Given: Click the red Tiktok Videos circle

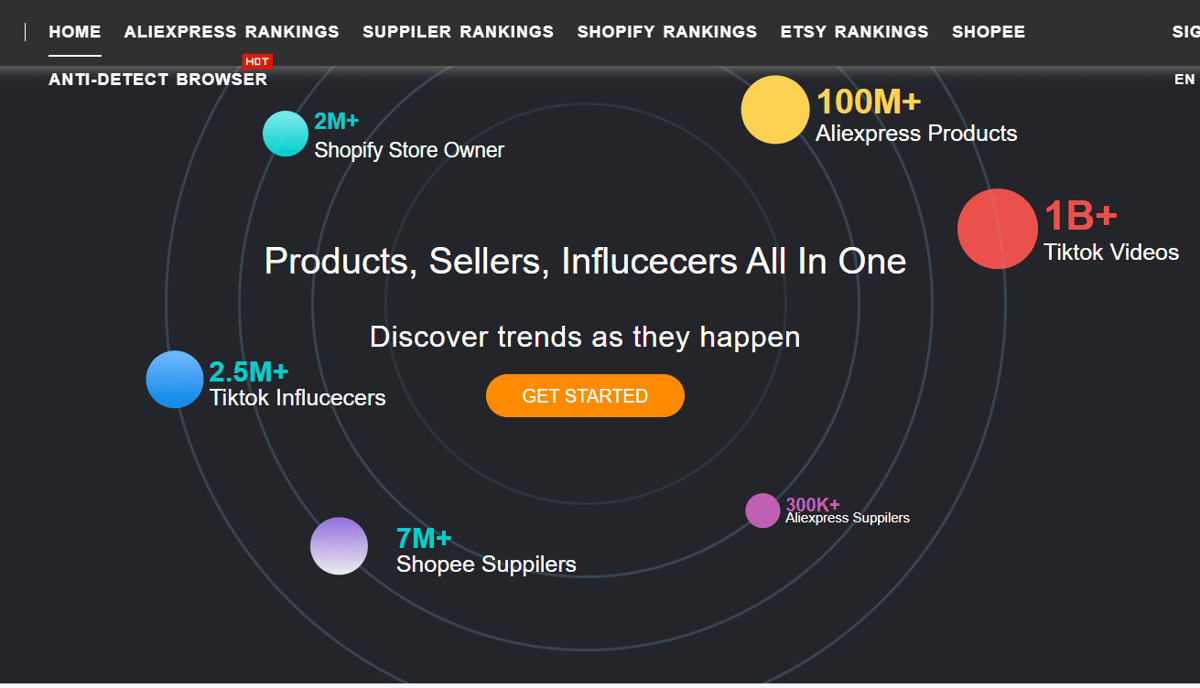Looking at the screenshot, I should click(997, 229).
